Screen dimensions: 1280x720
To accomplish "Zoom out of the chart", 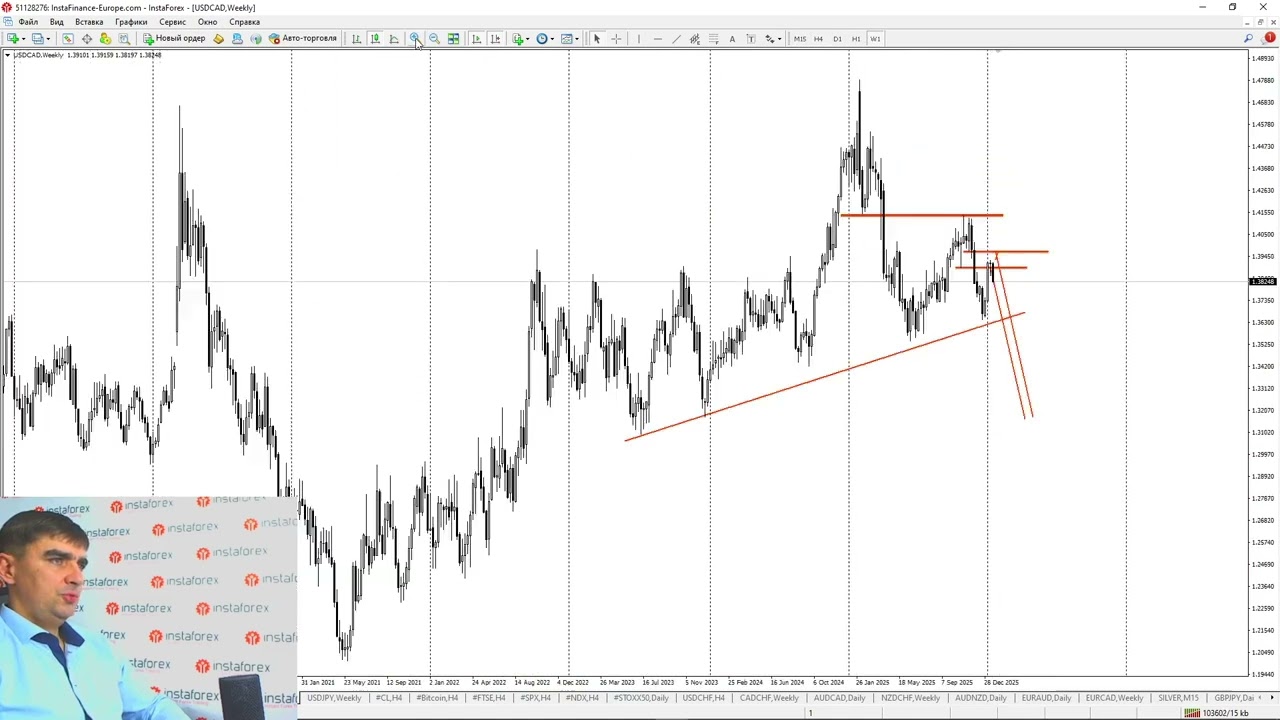I will [x=434, y=39].
